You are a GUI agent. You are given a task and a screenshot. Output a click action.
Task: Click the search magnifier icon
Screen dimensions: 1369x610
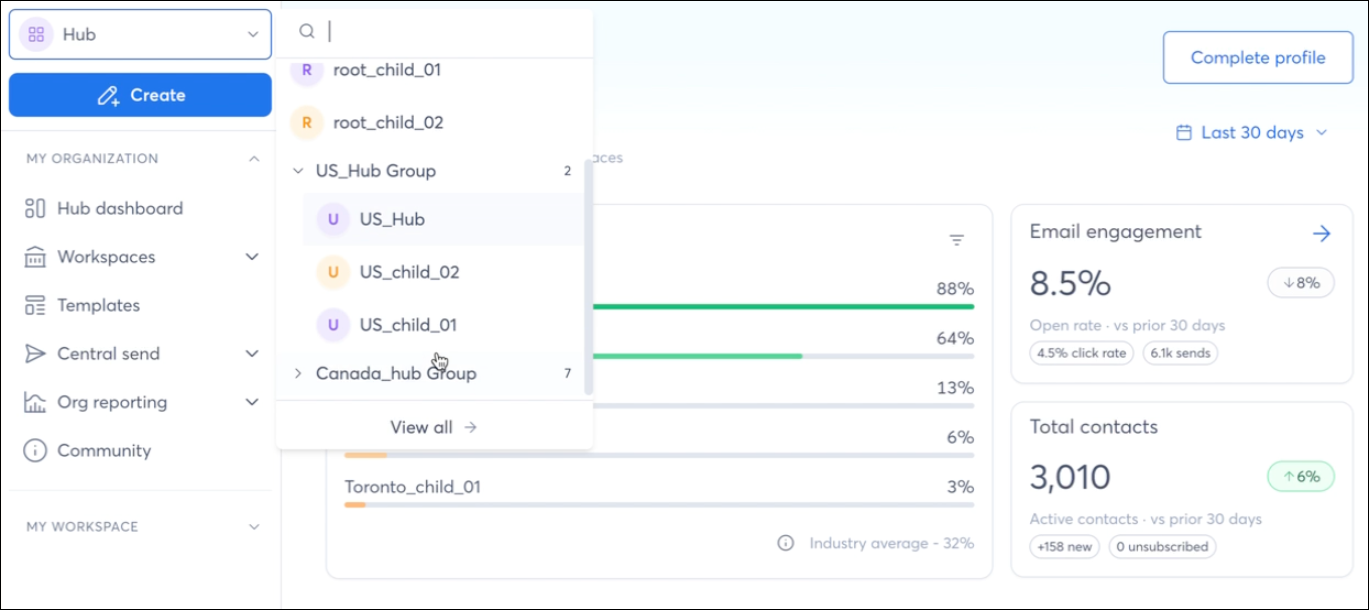(x=307, y=32)
